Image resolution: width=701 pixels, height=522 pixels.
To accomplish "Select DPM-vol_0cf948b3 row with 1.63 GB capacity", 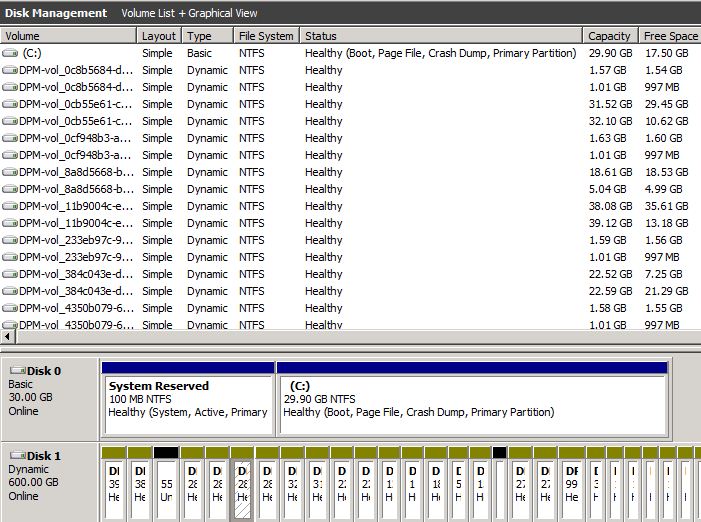I will 350,138.
